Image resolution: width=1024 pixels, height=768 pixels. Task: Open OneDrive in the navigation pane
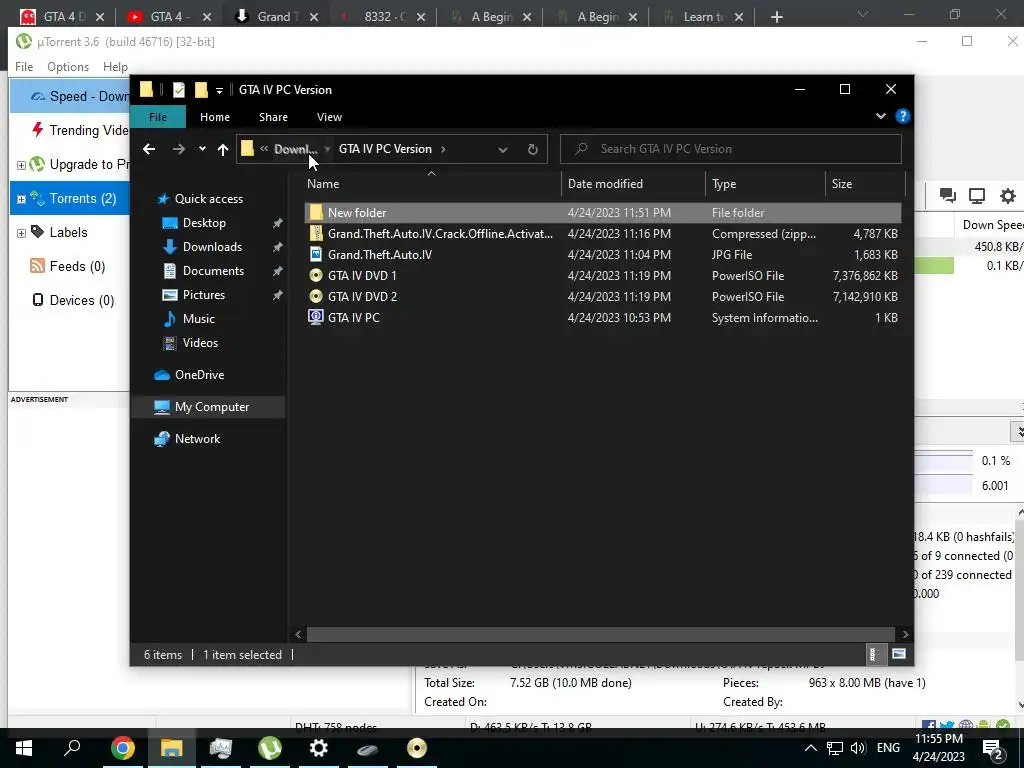click(x=199, y=375)
